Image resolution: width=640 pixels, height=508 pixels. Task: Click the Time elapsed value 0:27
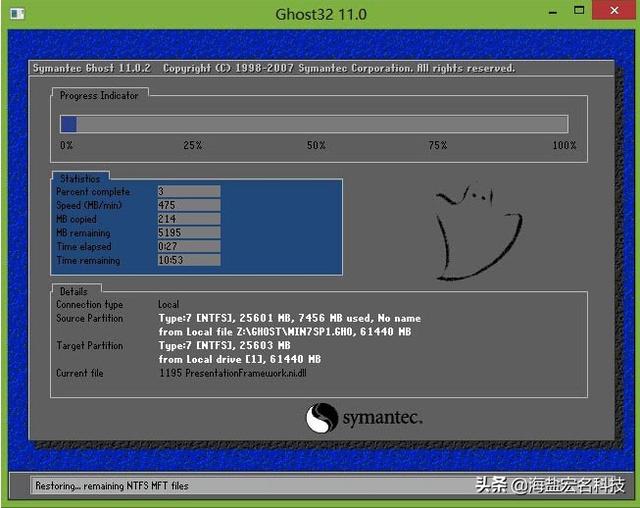[x=189, y=246]
